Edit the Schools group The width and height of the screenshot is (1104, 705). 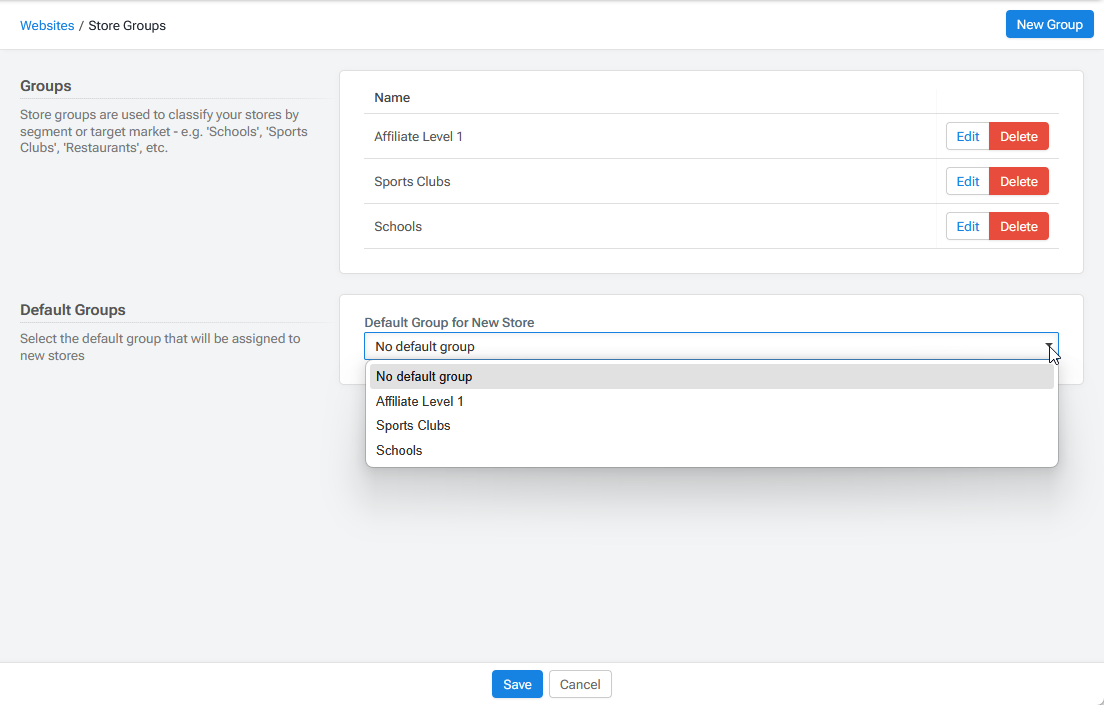pos(967,227)
